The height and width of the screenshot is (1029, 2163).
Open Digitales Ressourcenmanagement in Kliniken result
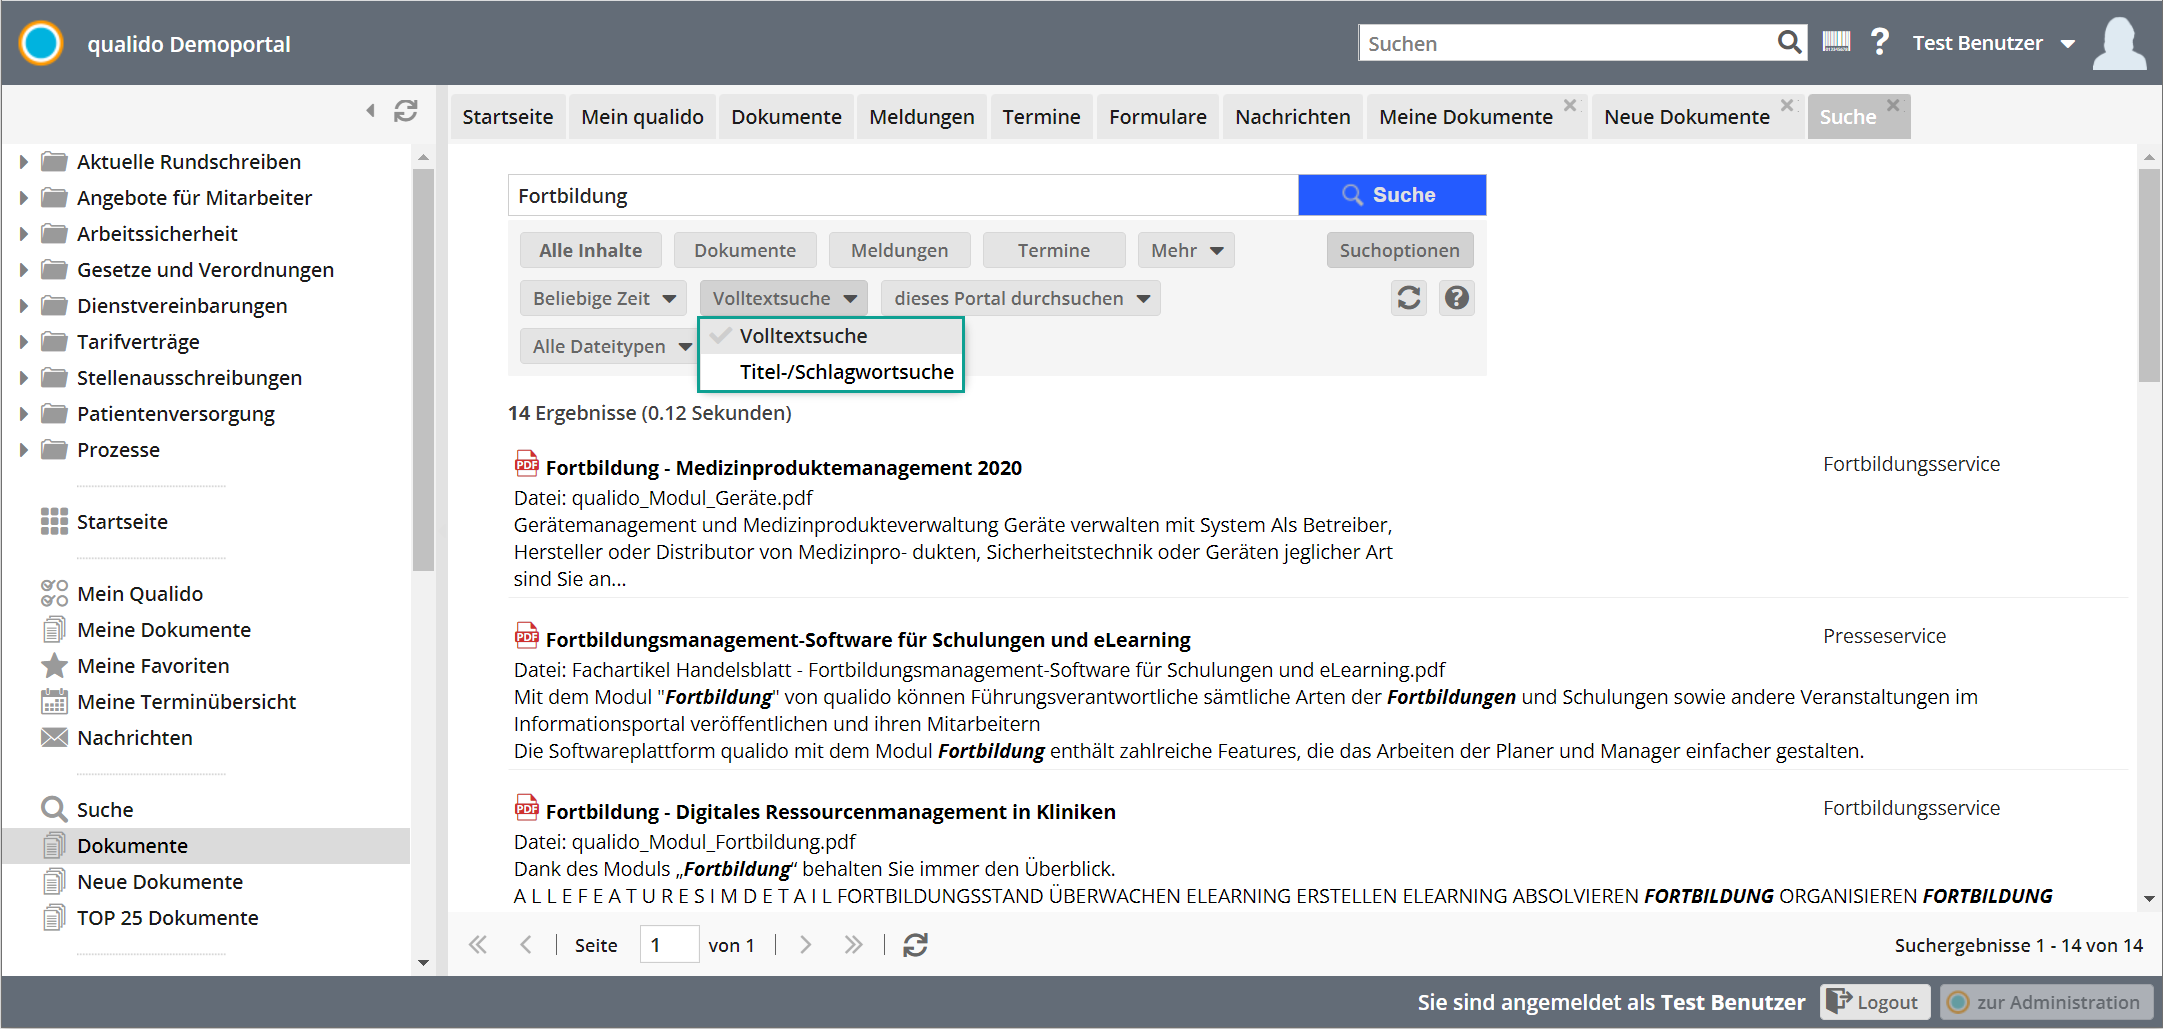831,812
